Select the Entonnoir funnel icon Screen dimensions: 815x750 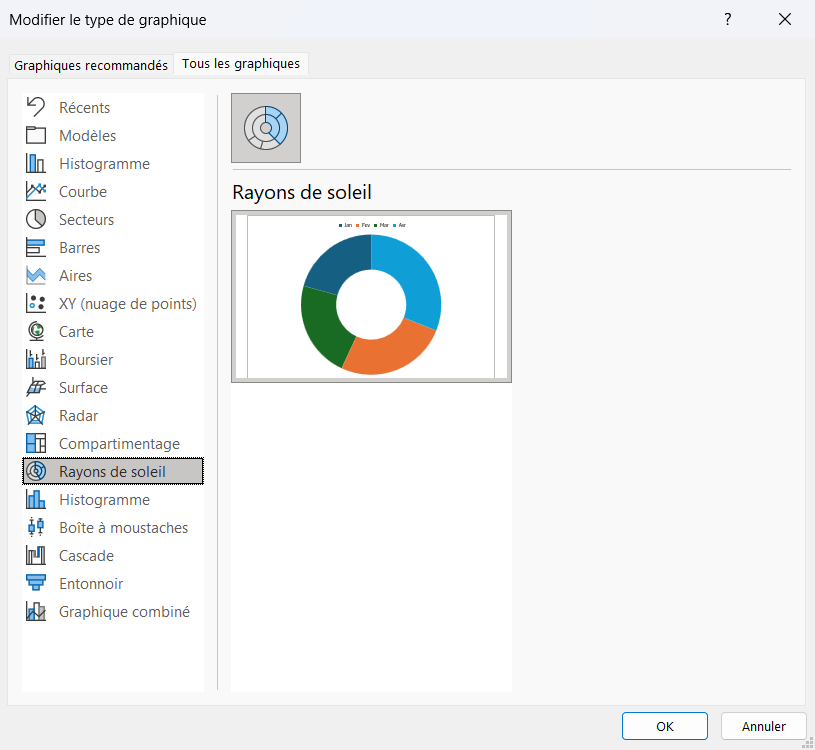[x=36, y=583]
